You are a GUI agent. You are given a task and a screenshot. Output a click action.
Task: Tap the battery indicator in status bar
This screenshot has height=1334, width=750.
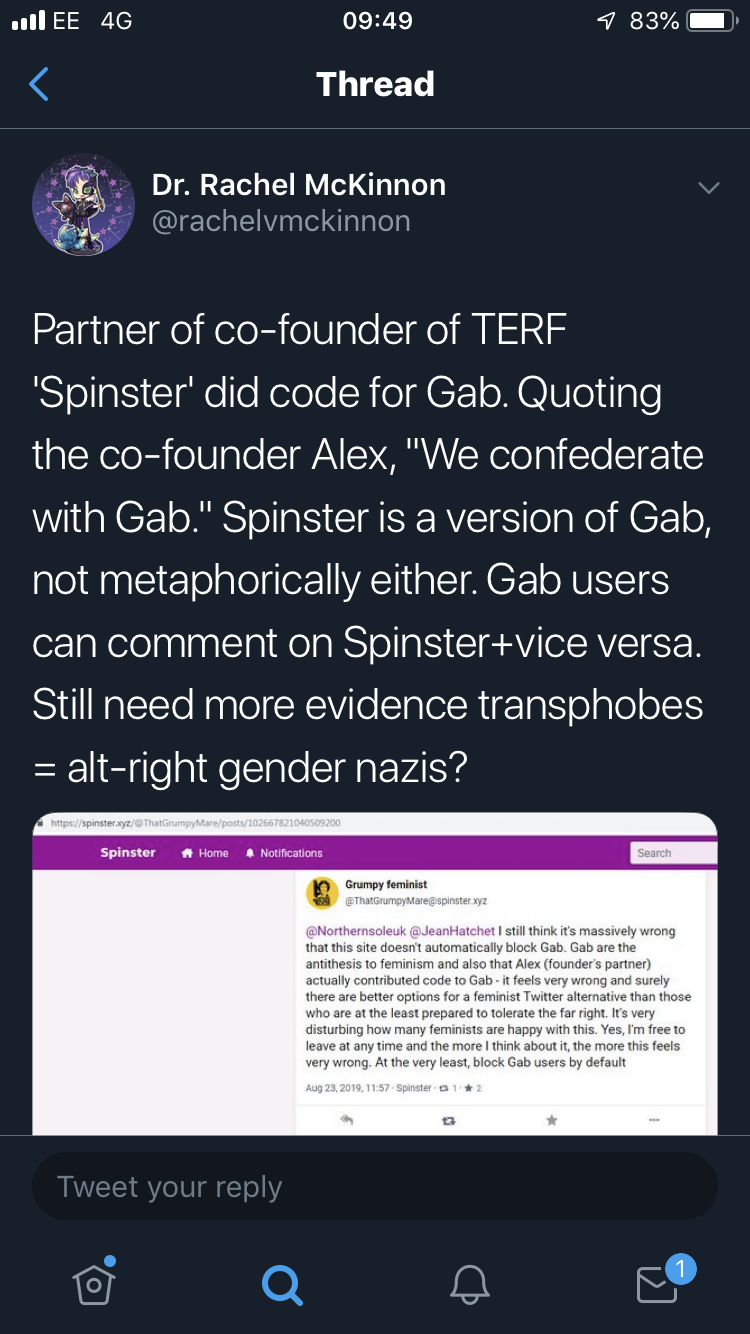[x=712, y=21]
